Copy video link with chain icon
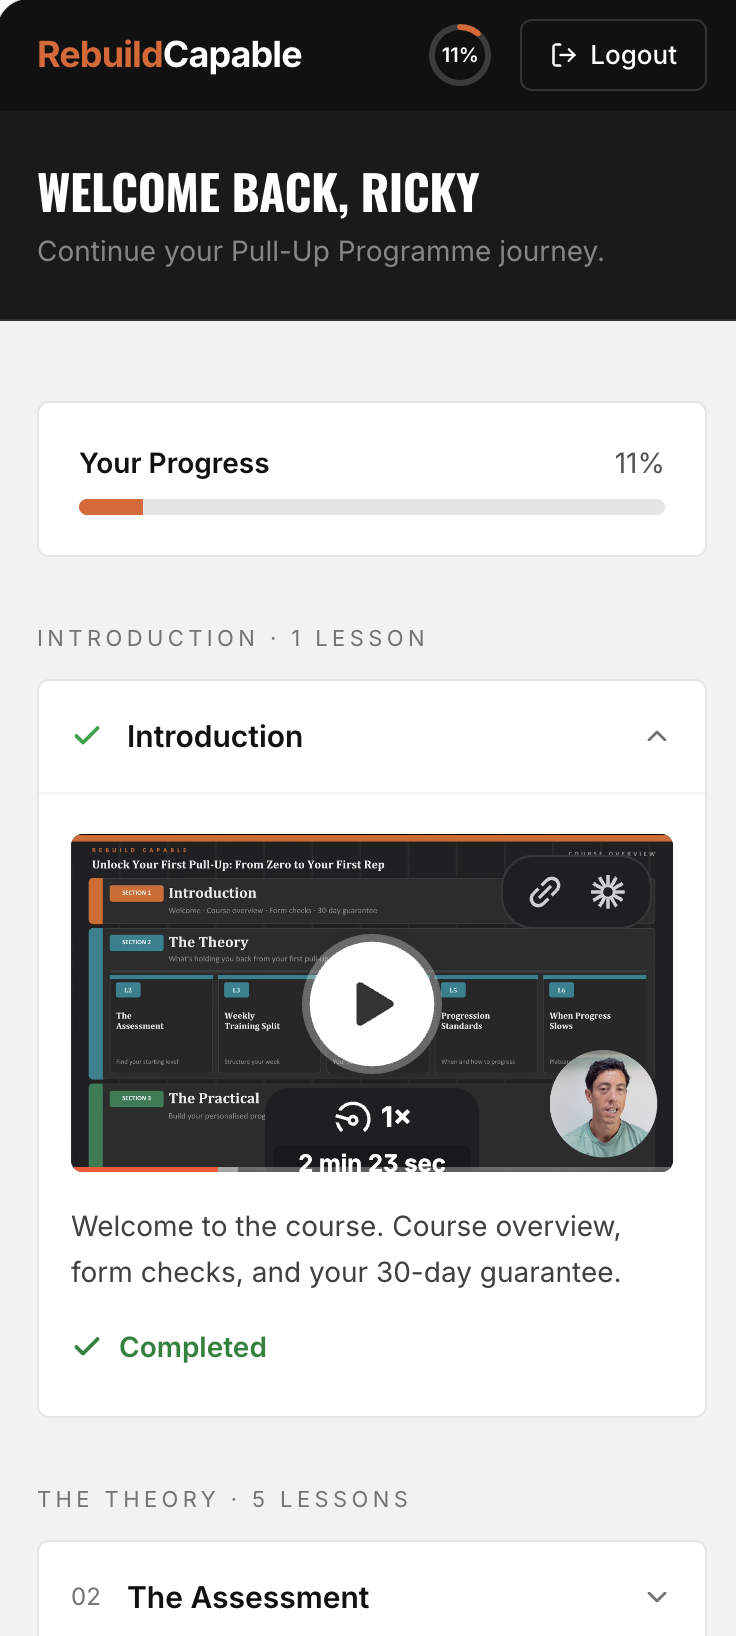The image size is (736, 1636). point(545,891)
